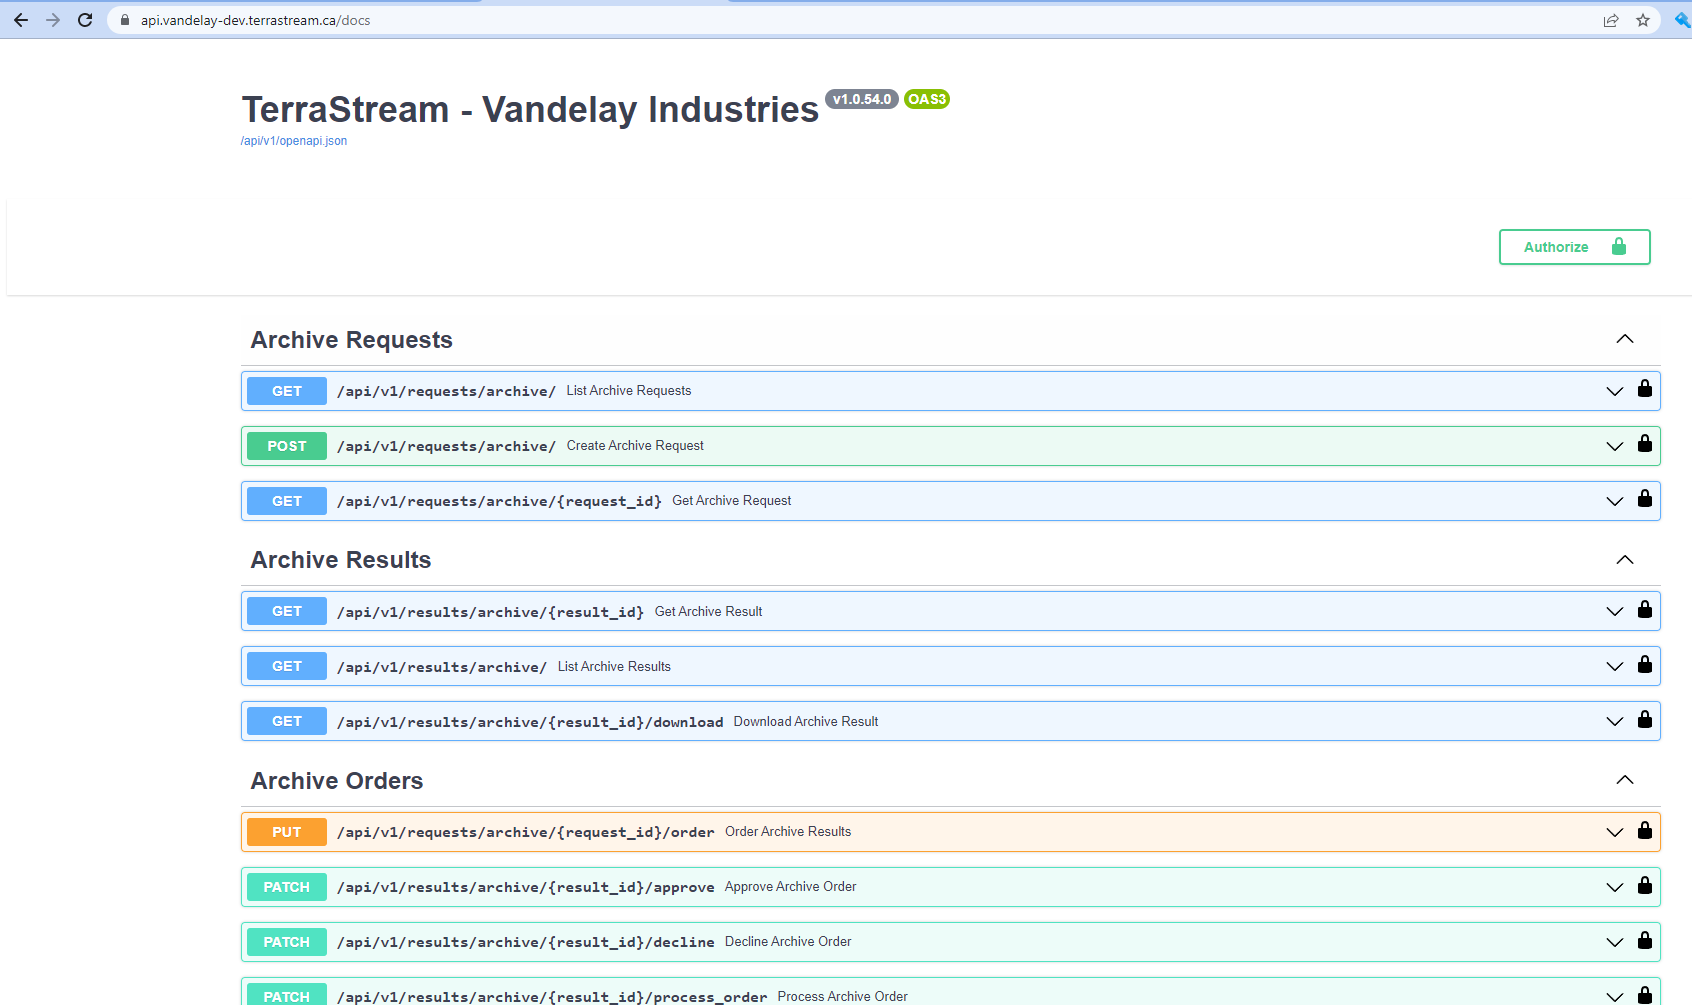Reload the page with refresh icon

click(85, 20)
